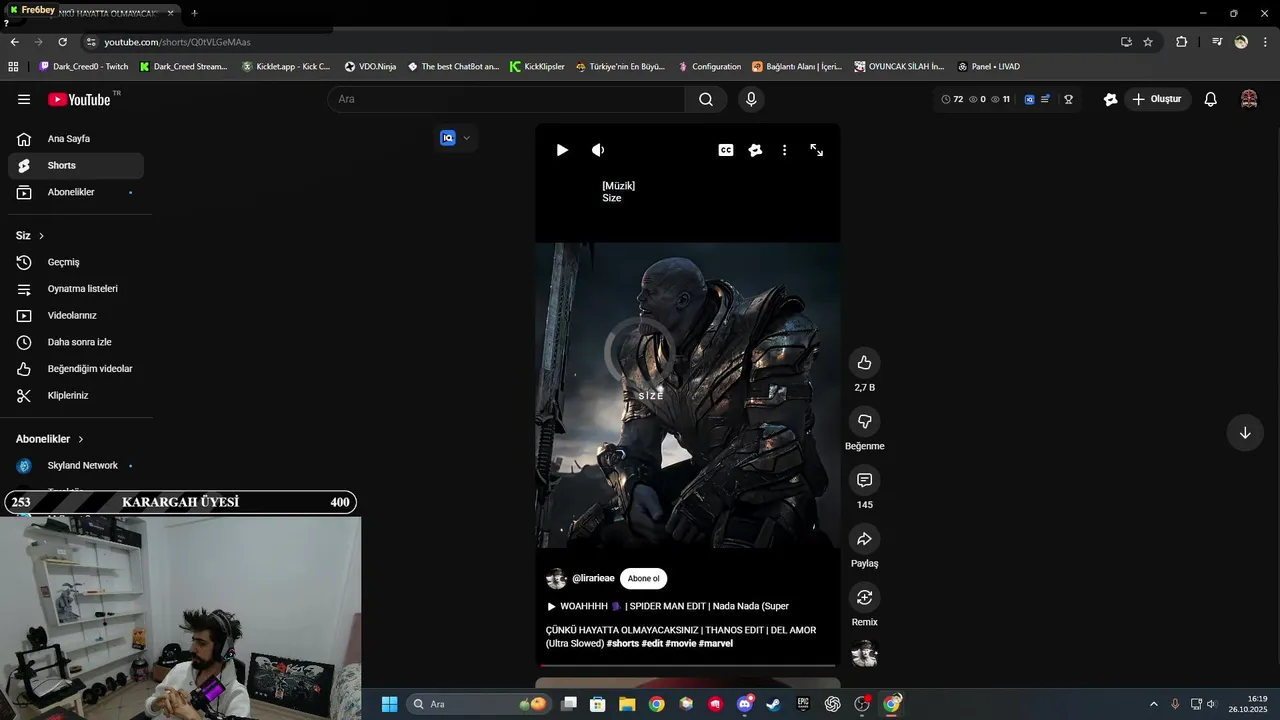This screenshot has width=1280, height=720.
Task: Open Abonelikler in the sidebar
Action: [x=76, y=192]
